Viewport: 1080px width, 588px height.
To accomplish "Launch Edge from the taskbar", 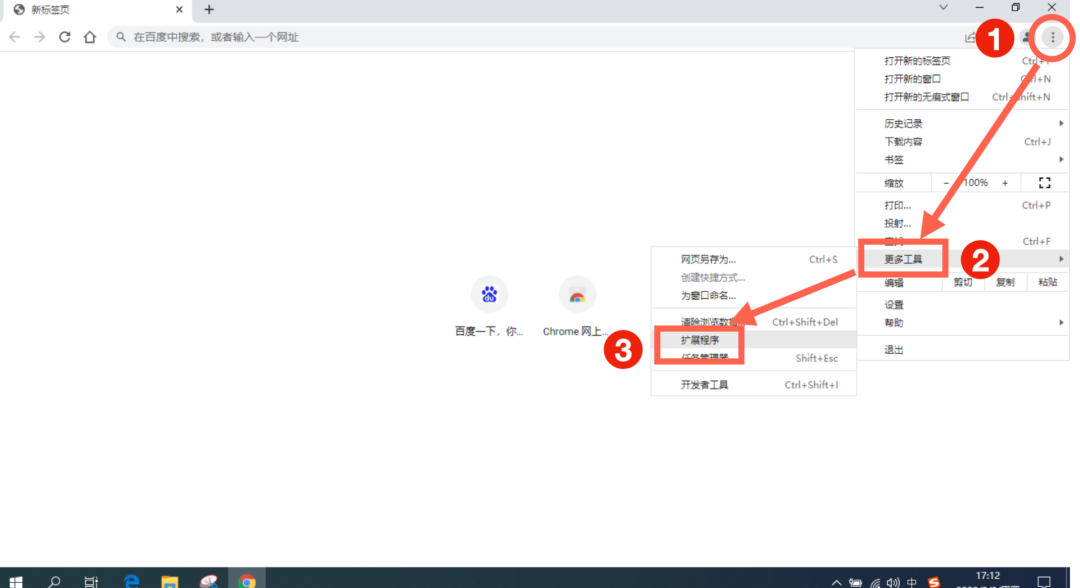I will [x=131, y=580].
